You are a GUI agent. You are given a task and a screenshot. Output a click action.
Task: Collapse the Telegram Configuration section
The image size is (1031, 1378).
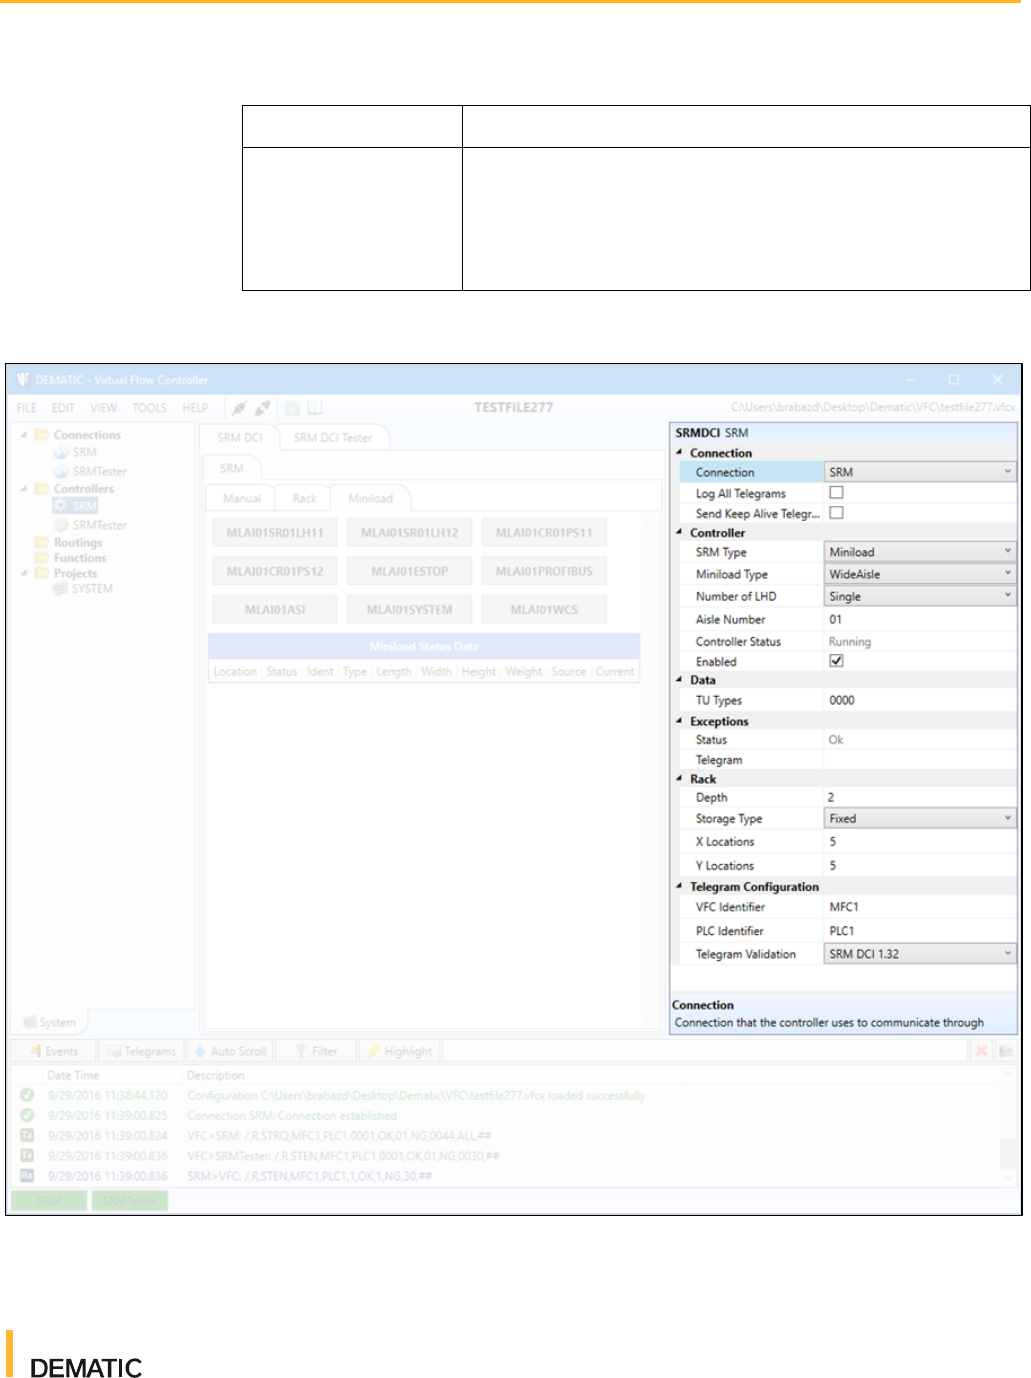click(680, 887)
